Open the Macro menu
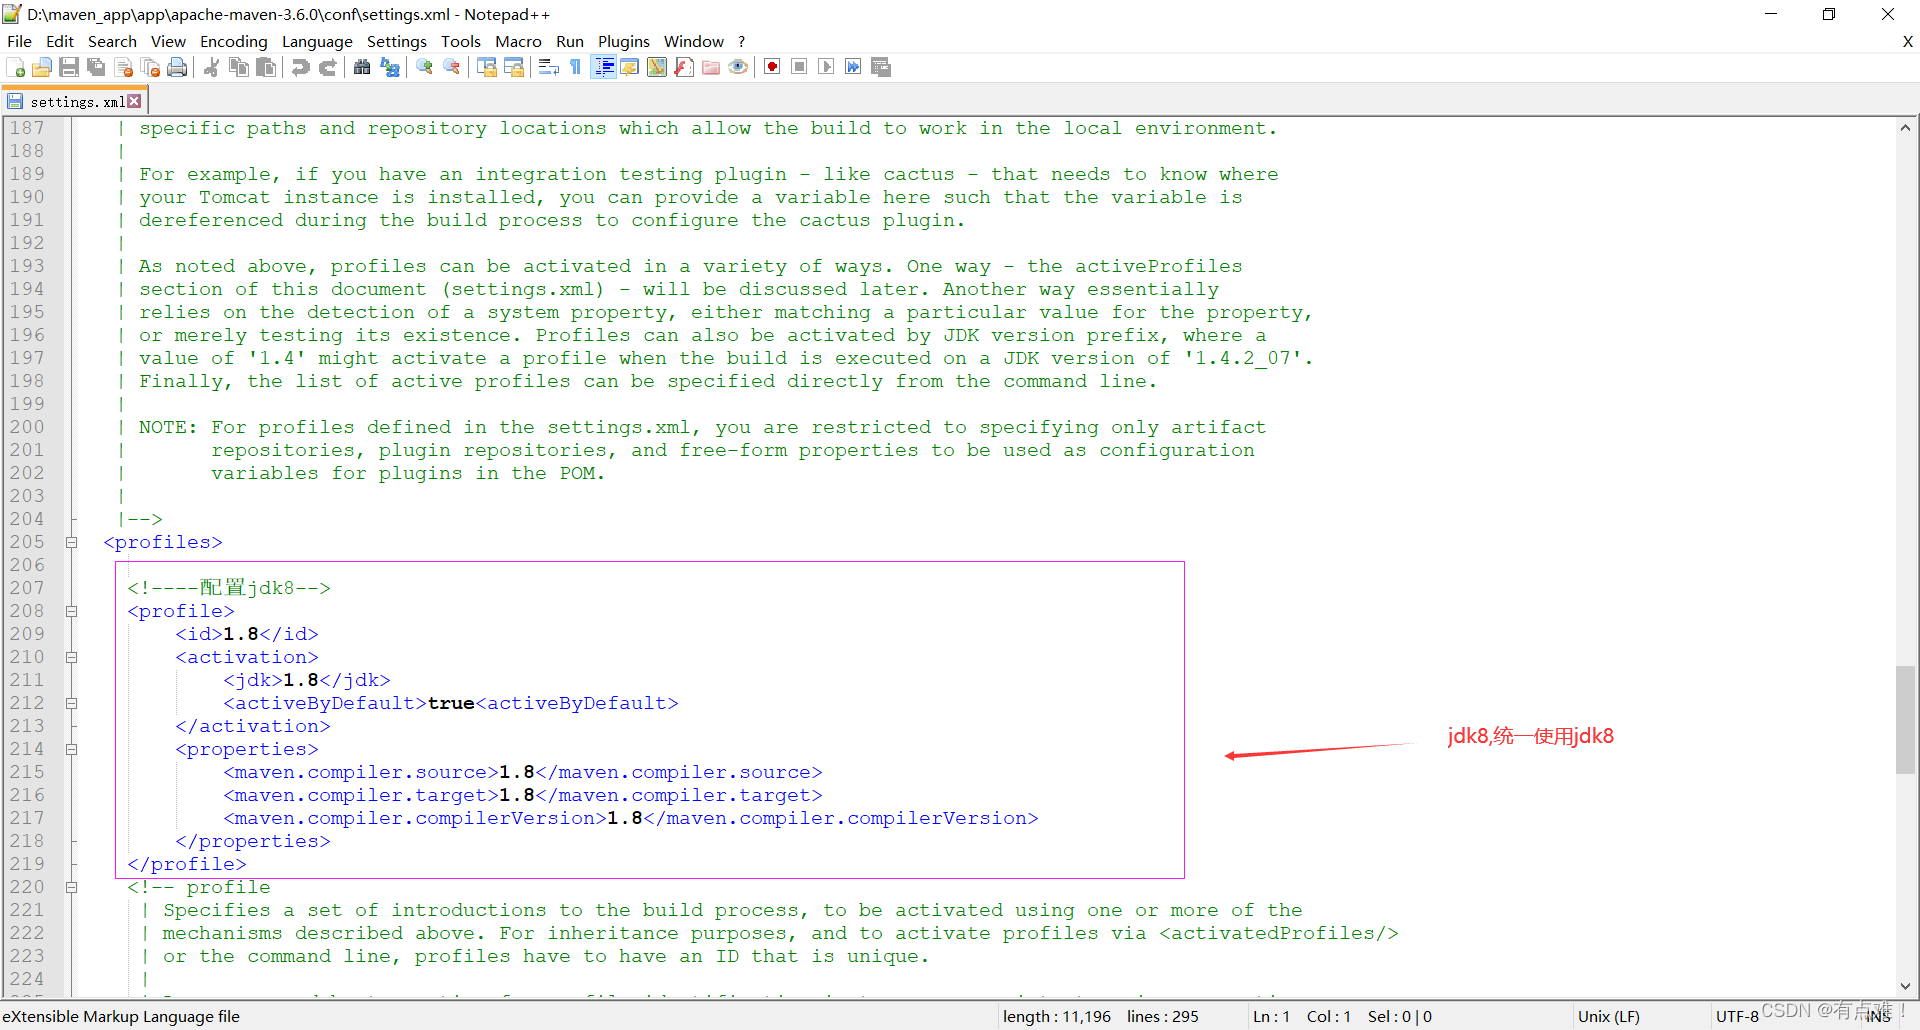This screenshot has width=1920, height=1030. [518, 41]
